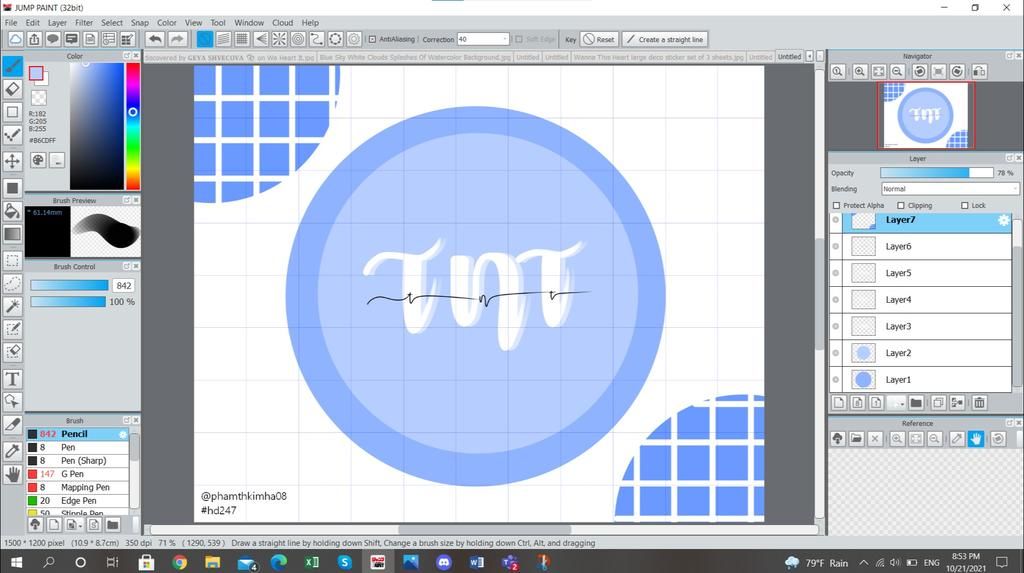The width and height of the screenshot is (1024, 573).
Task: Open the Snap menu
Action: coord(140,22)
